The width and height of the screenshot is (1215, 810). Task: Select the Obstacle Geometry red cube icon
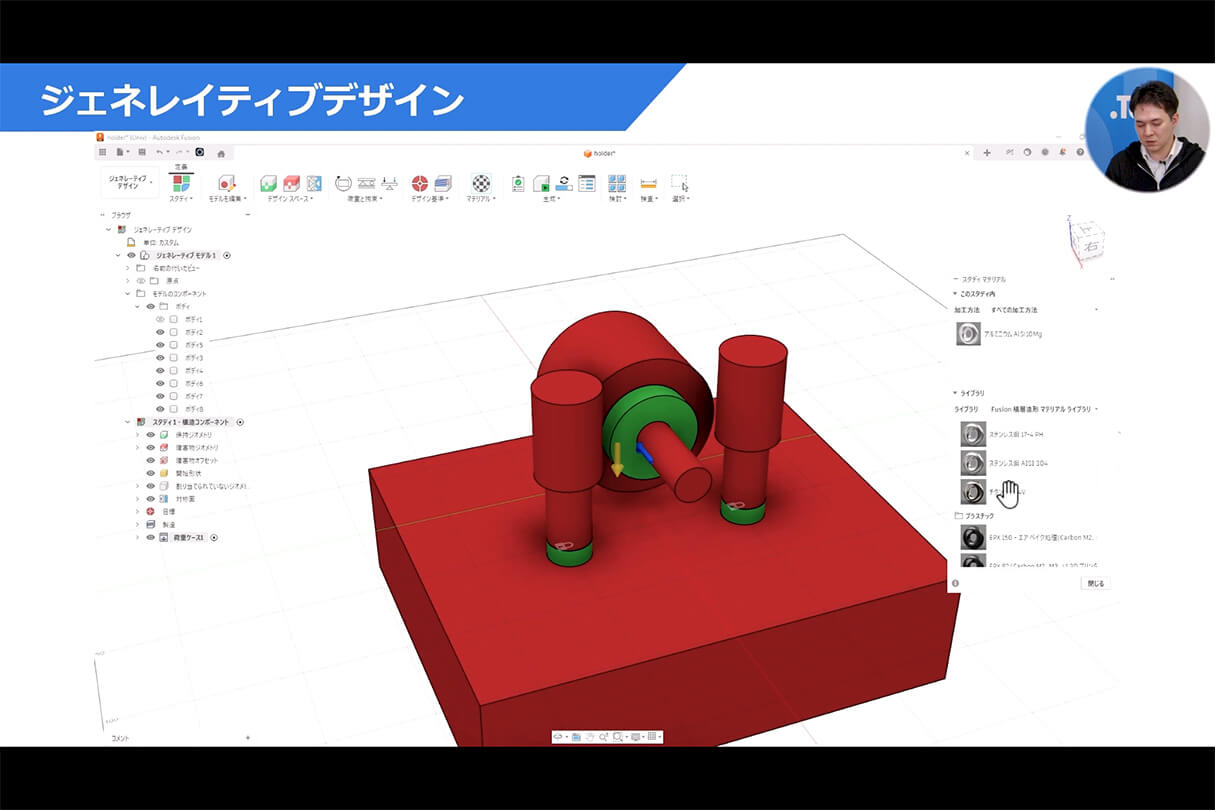coord(291,183)
